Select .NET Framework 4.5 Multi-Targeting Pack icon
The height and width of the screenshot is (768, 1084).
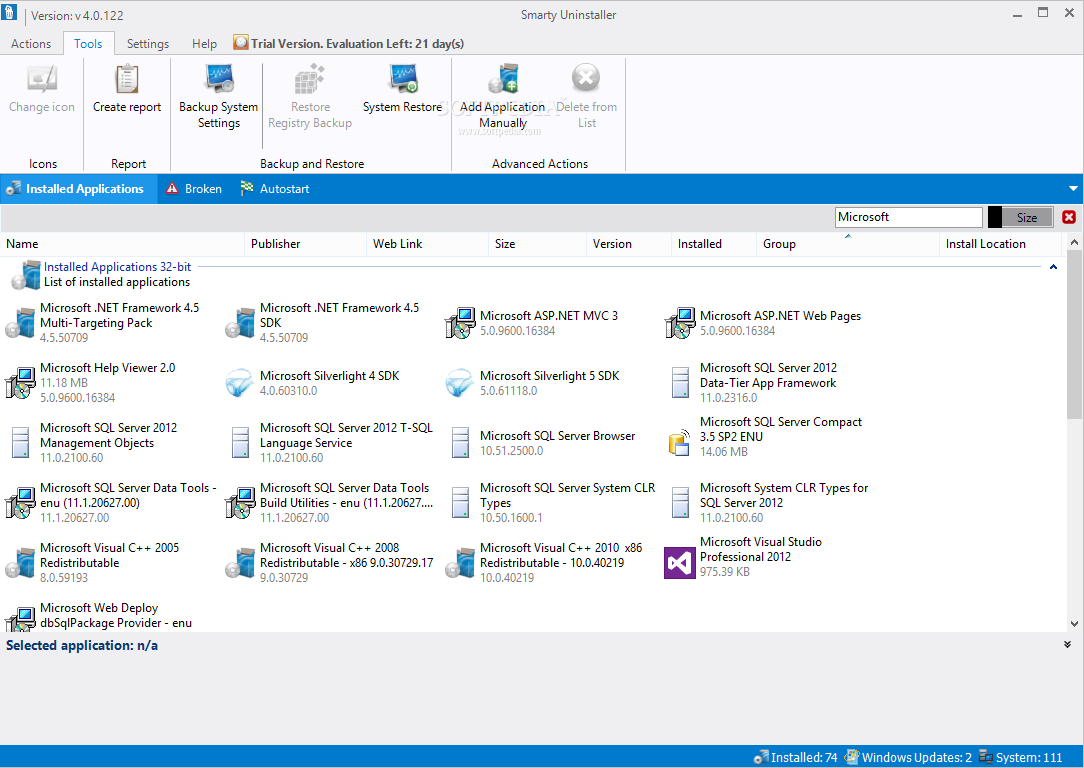pyautogui.click(x=20, y=323)
